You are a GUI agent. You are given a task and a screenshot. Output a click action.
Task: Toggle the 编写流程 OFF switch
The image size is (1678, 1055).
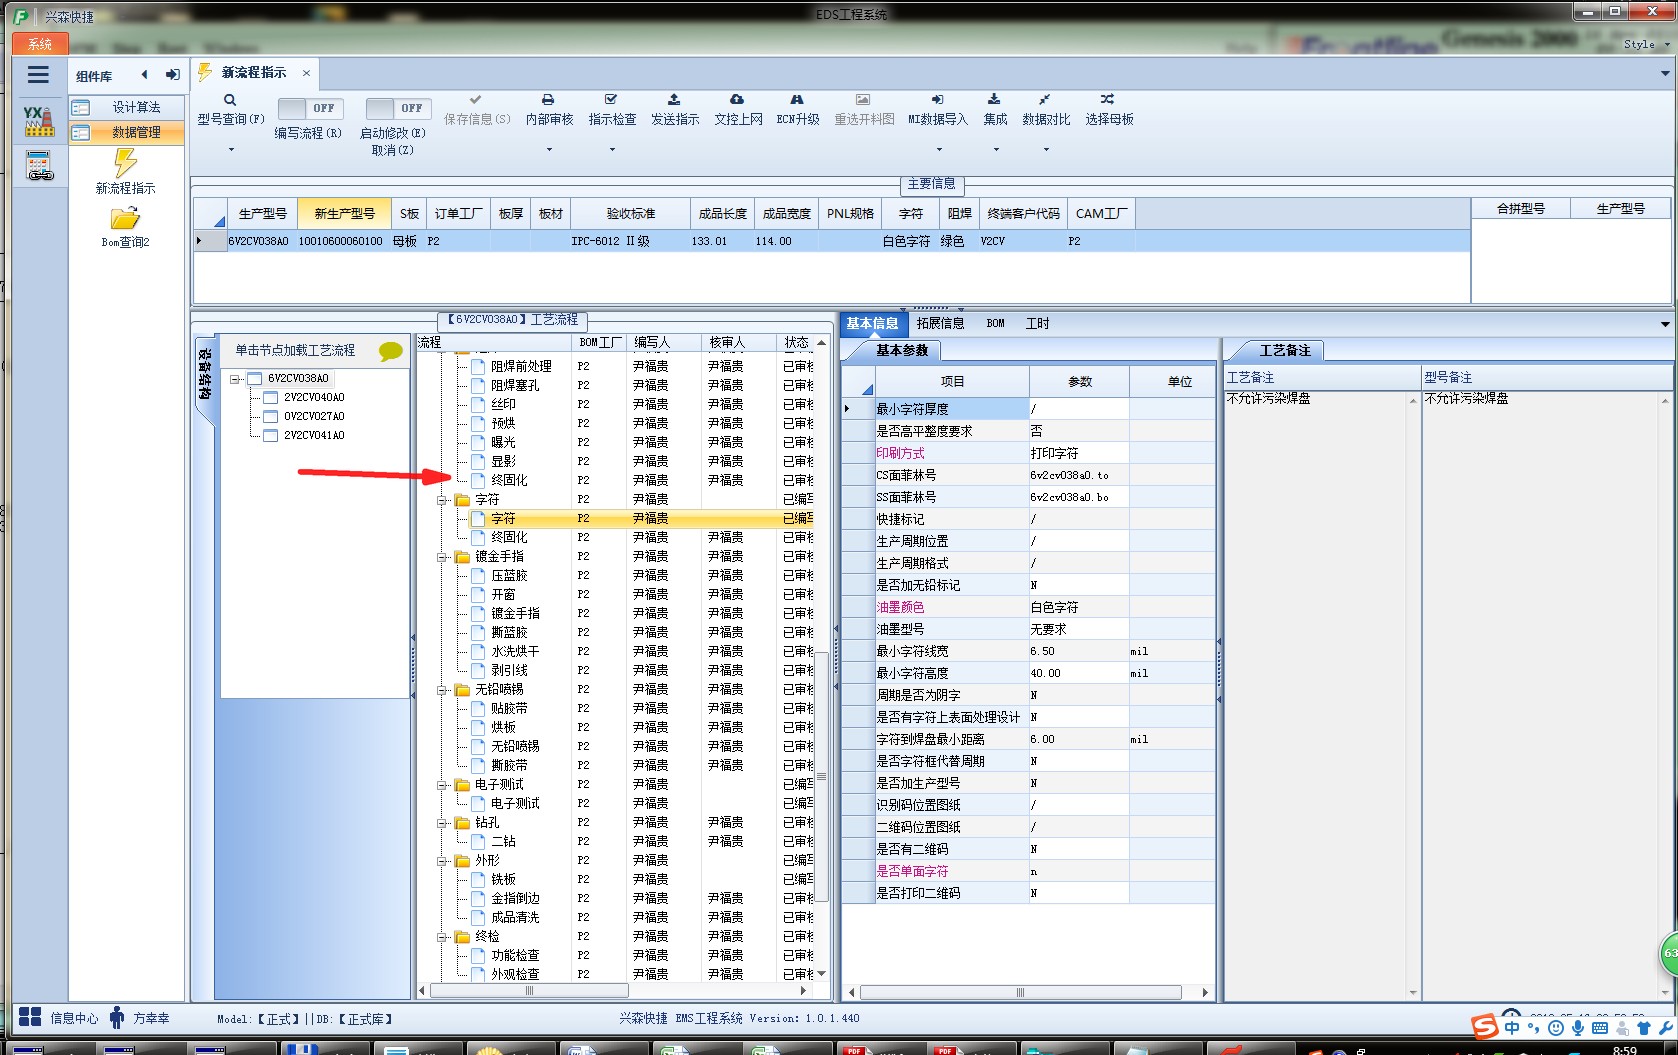[310, 108]
